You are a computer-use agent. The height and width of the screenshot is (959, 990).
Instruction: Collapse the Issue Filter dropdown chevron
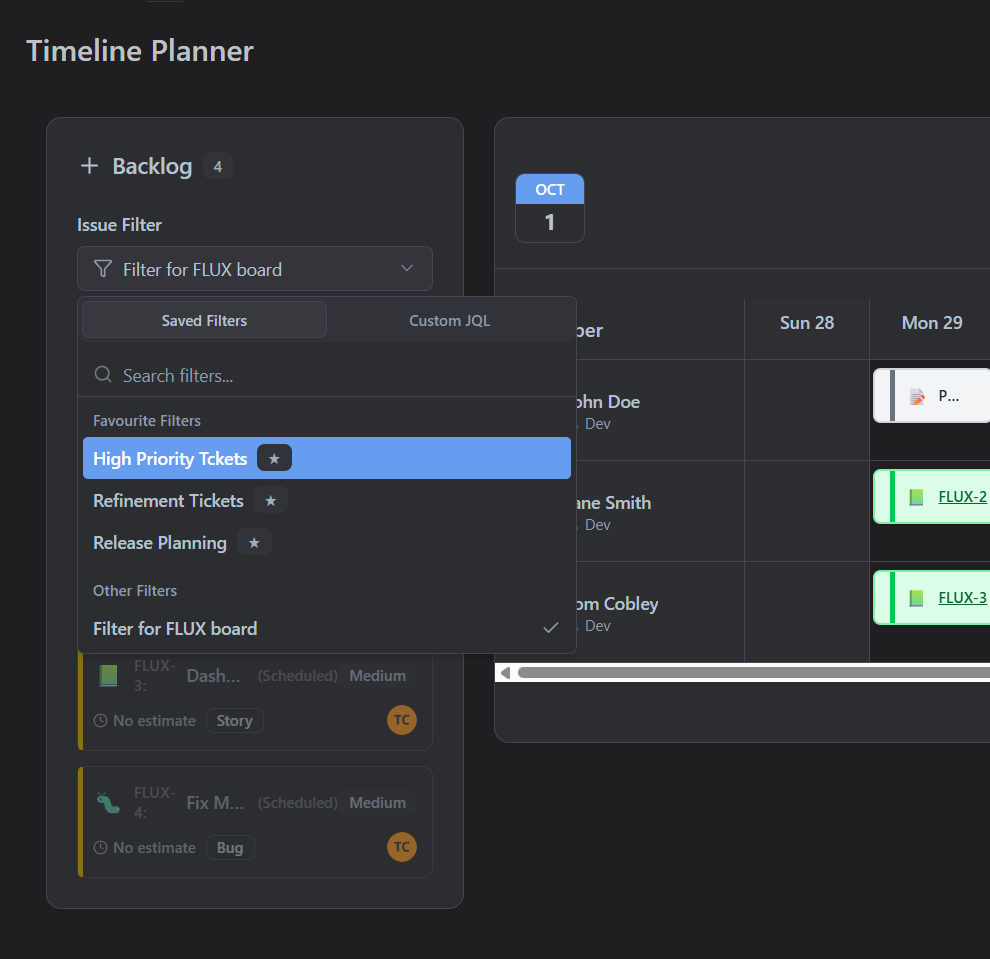(406, 269)
